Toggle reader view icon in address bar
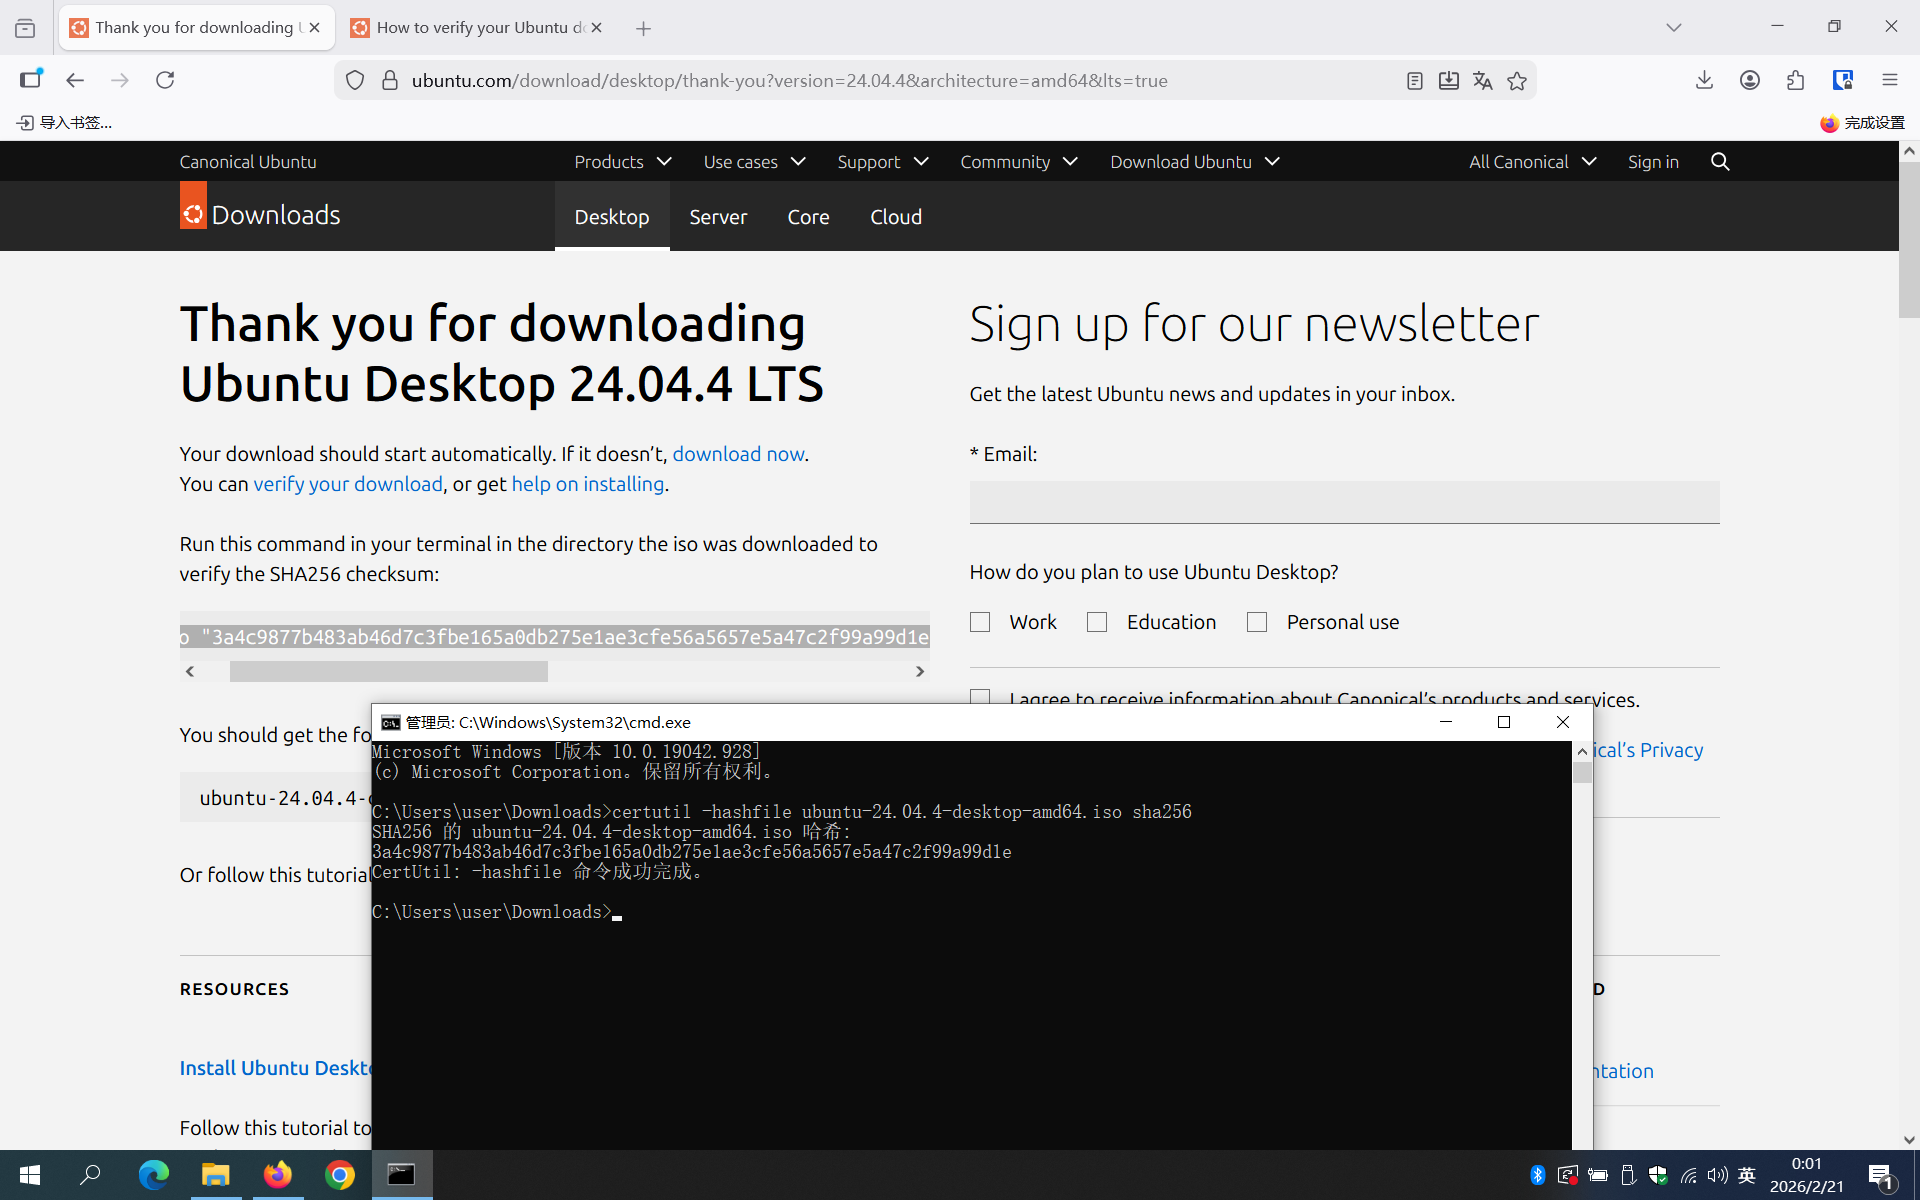 point(1414,81)
